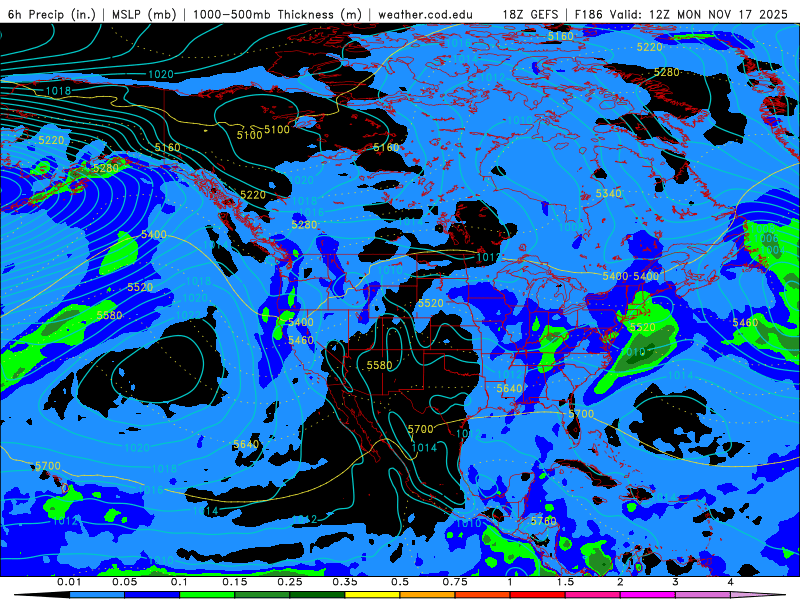Click the 0.35 legend value
Image resolution: width=800 pixels, height=600 pixels.
point(345,582)
